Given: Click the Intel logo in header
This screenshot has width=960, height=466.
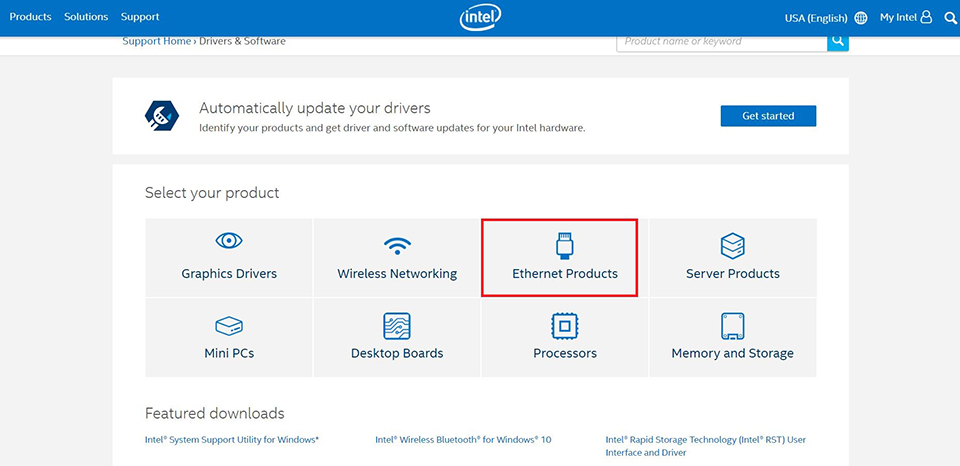Looking at the screenshot, I should point(481,18).
